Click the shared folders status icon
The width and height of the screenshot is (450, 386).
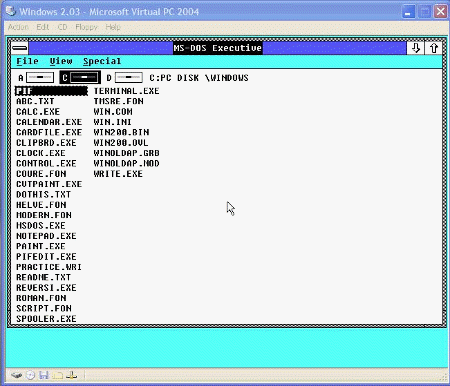(x=57, y=376)
